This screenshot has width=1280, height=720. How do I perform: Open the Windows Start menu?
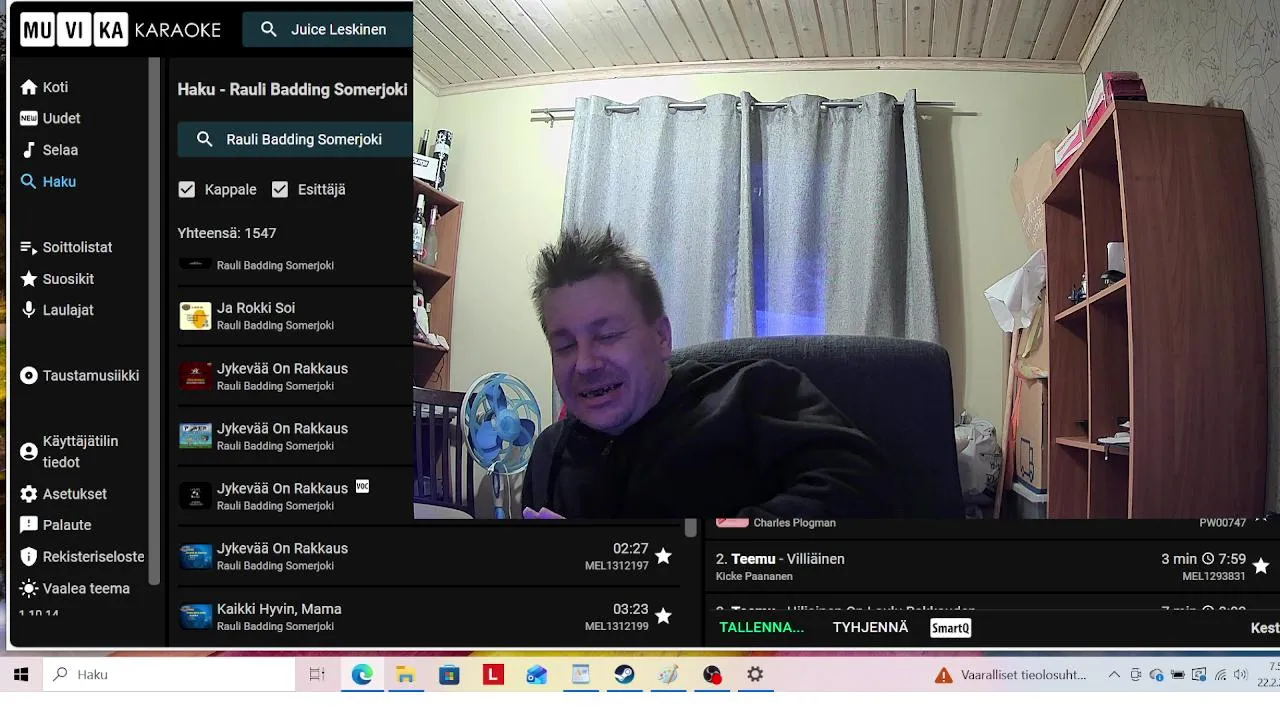pos(21,675)
